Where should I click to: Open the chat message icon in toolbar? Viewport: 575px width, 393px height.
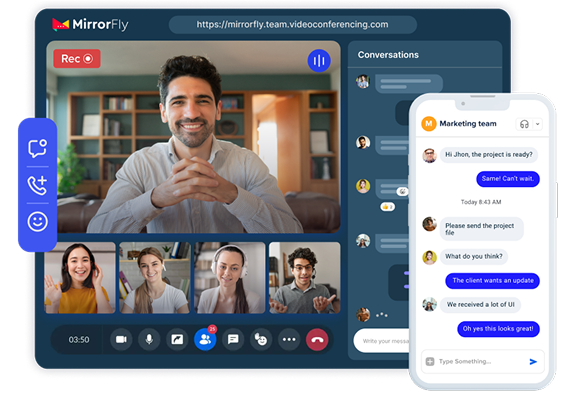[x=233, y=339]
